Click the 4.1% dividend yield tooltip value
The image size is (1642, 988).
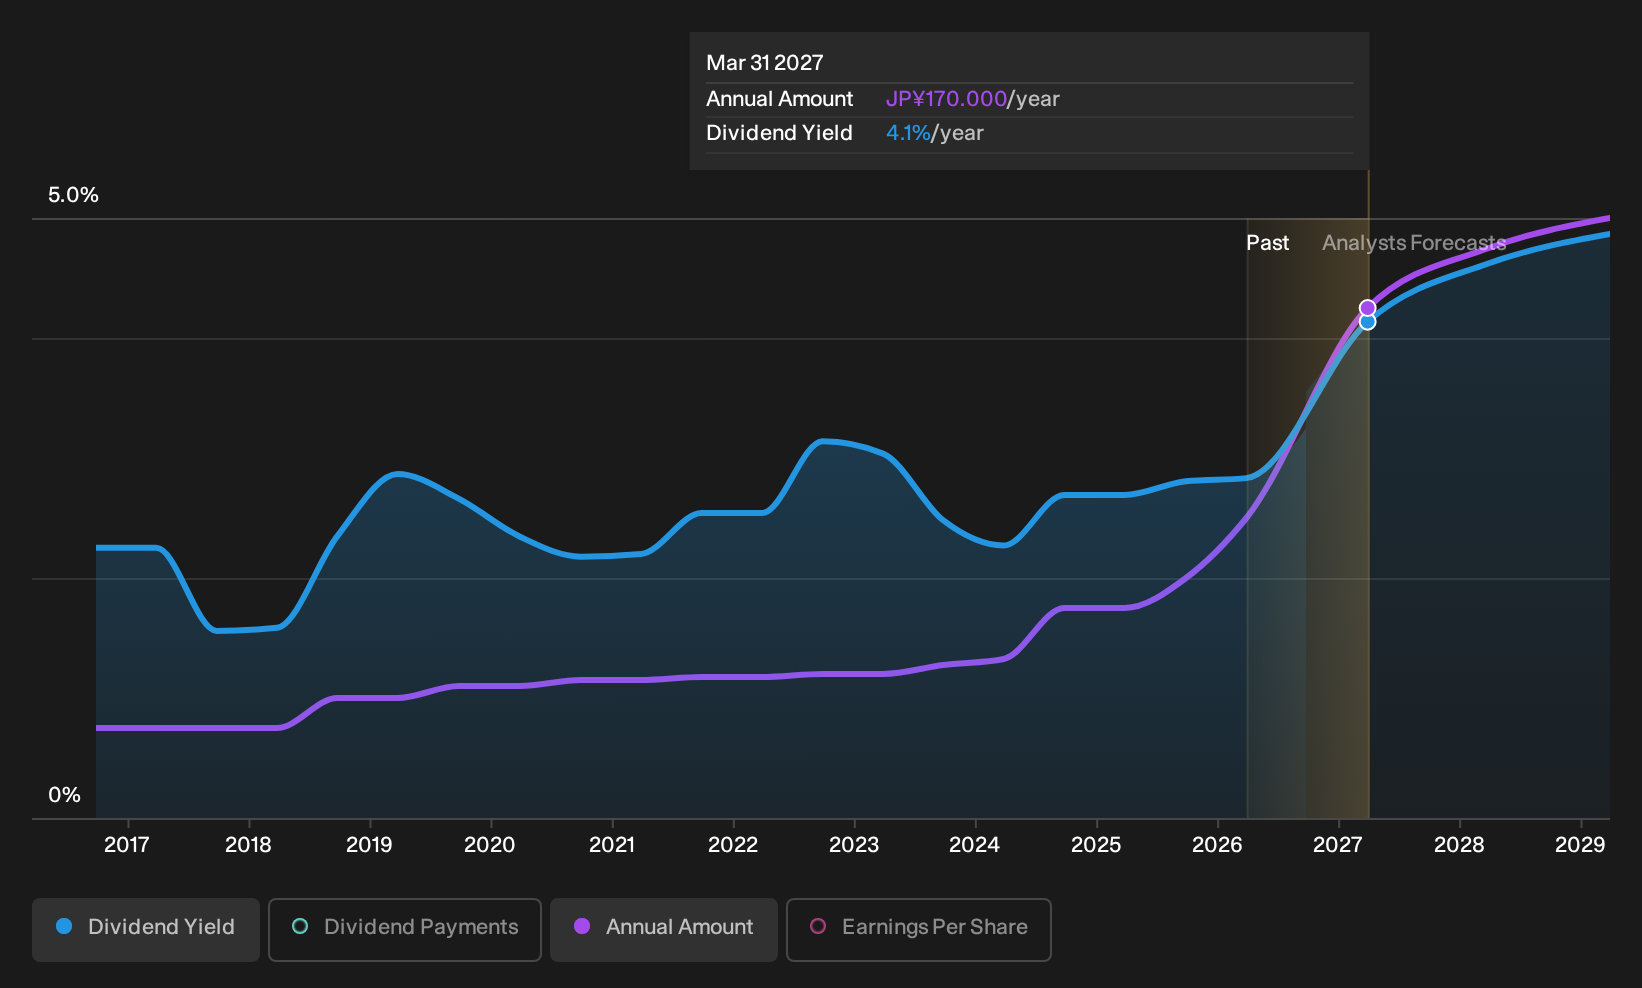tap(908, 133)
